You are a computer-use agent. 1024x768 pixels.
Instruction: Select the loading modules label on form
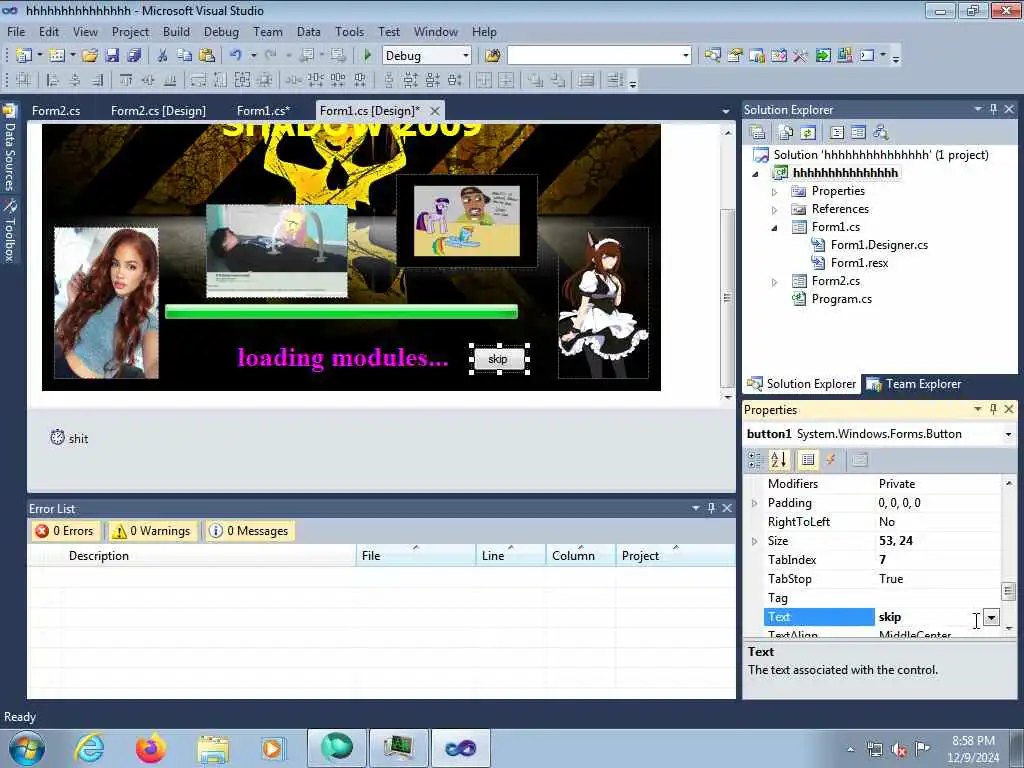[342, 357]
